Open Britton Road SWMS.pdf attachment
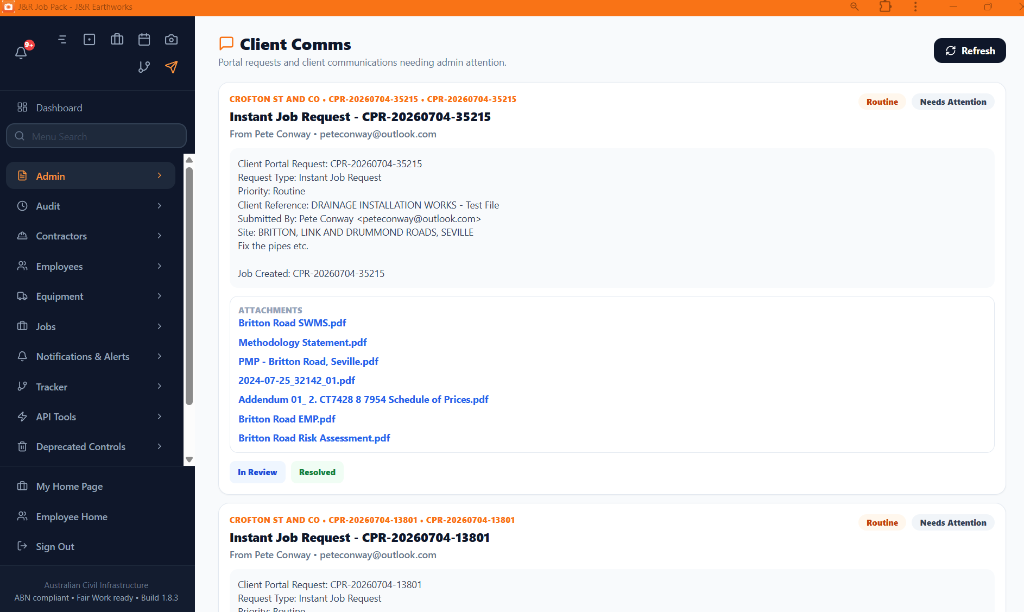1024x612 pixels. (x=292, y=323)
